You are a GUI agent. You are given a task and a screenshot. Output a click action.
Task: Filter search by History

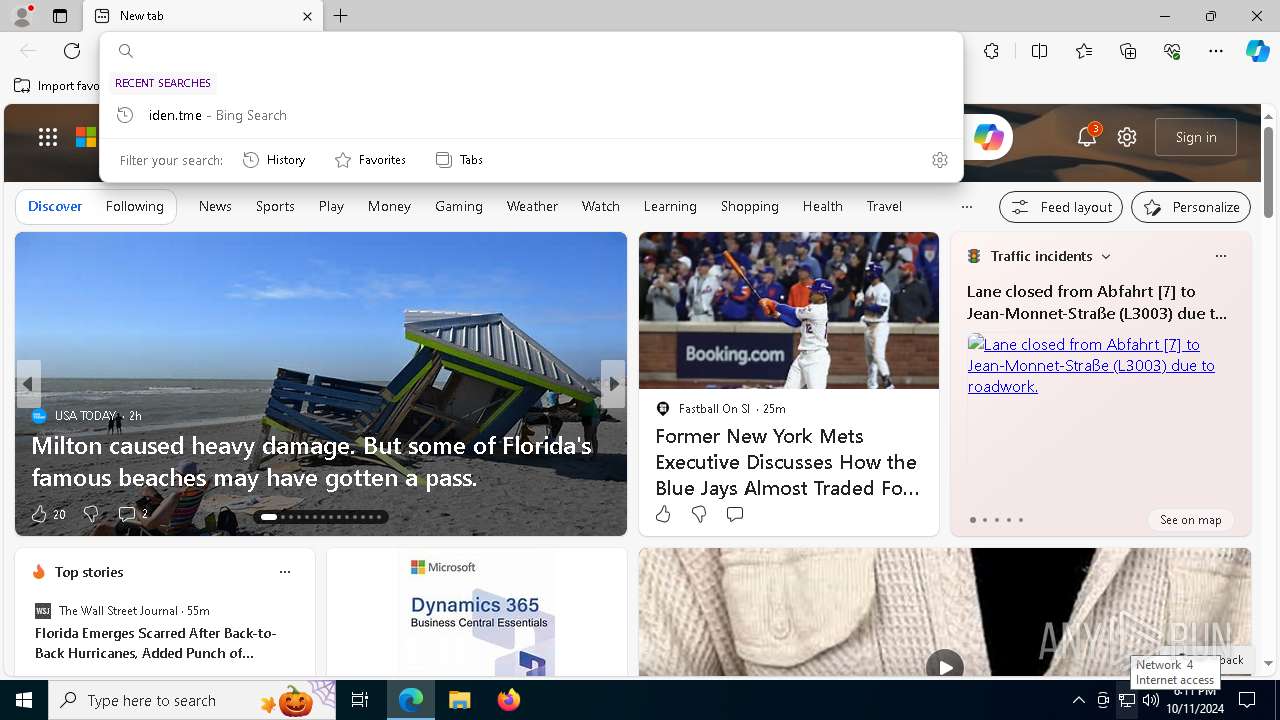(x=274, y=160)
